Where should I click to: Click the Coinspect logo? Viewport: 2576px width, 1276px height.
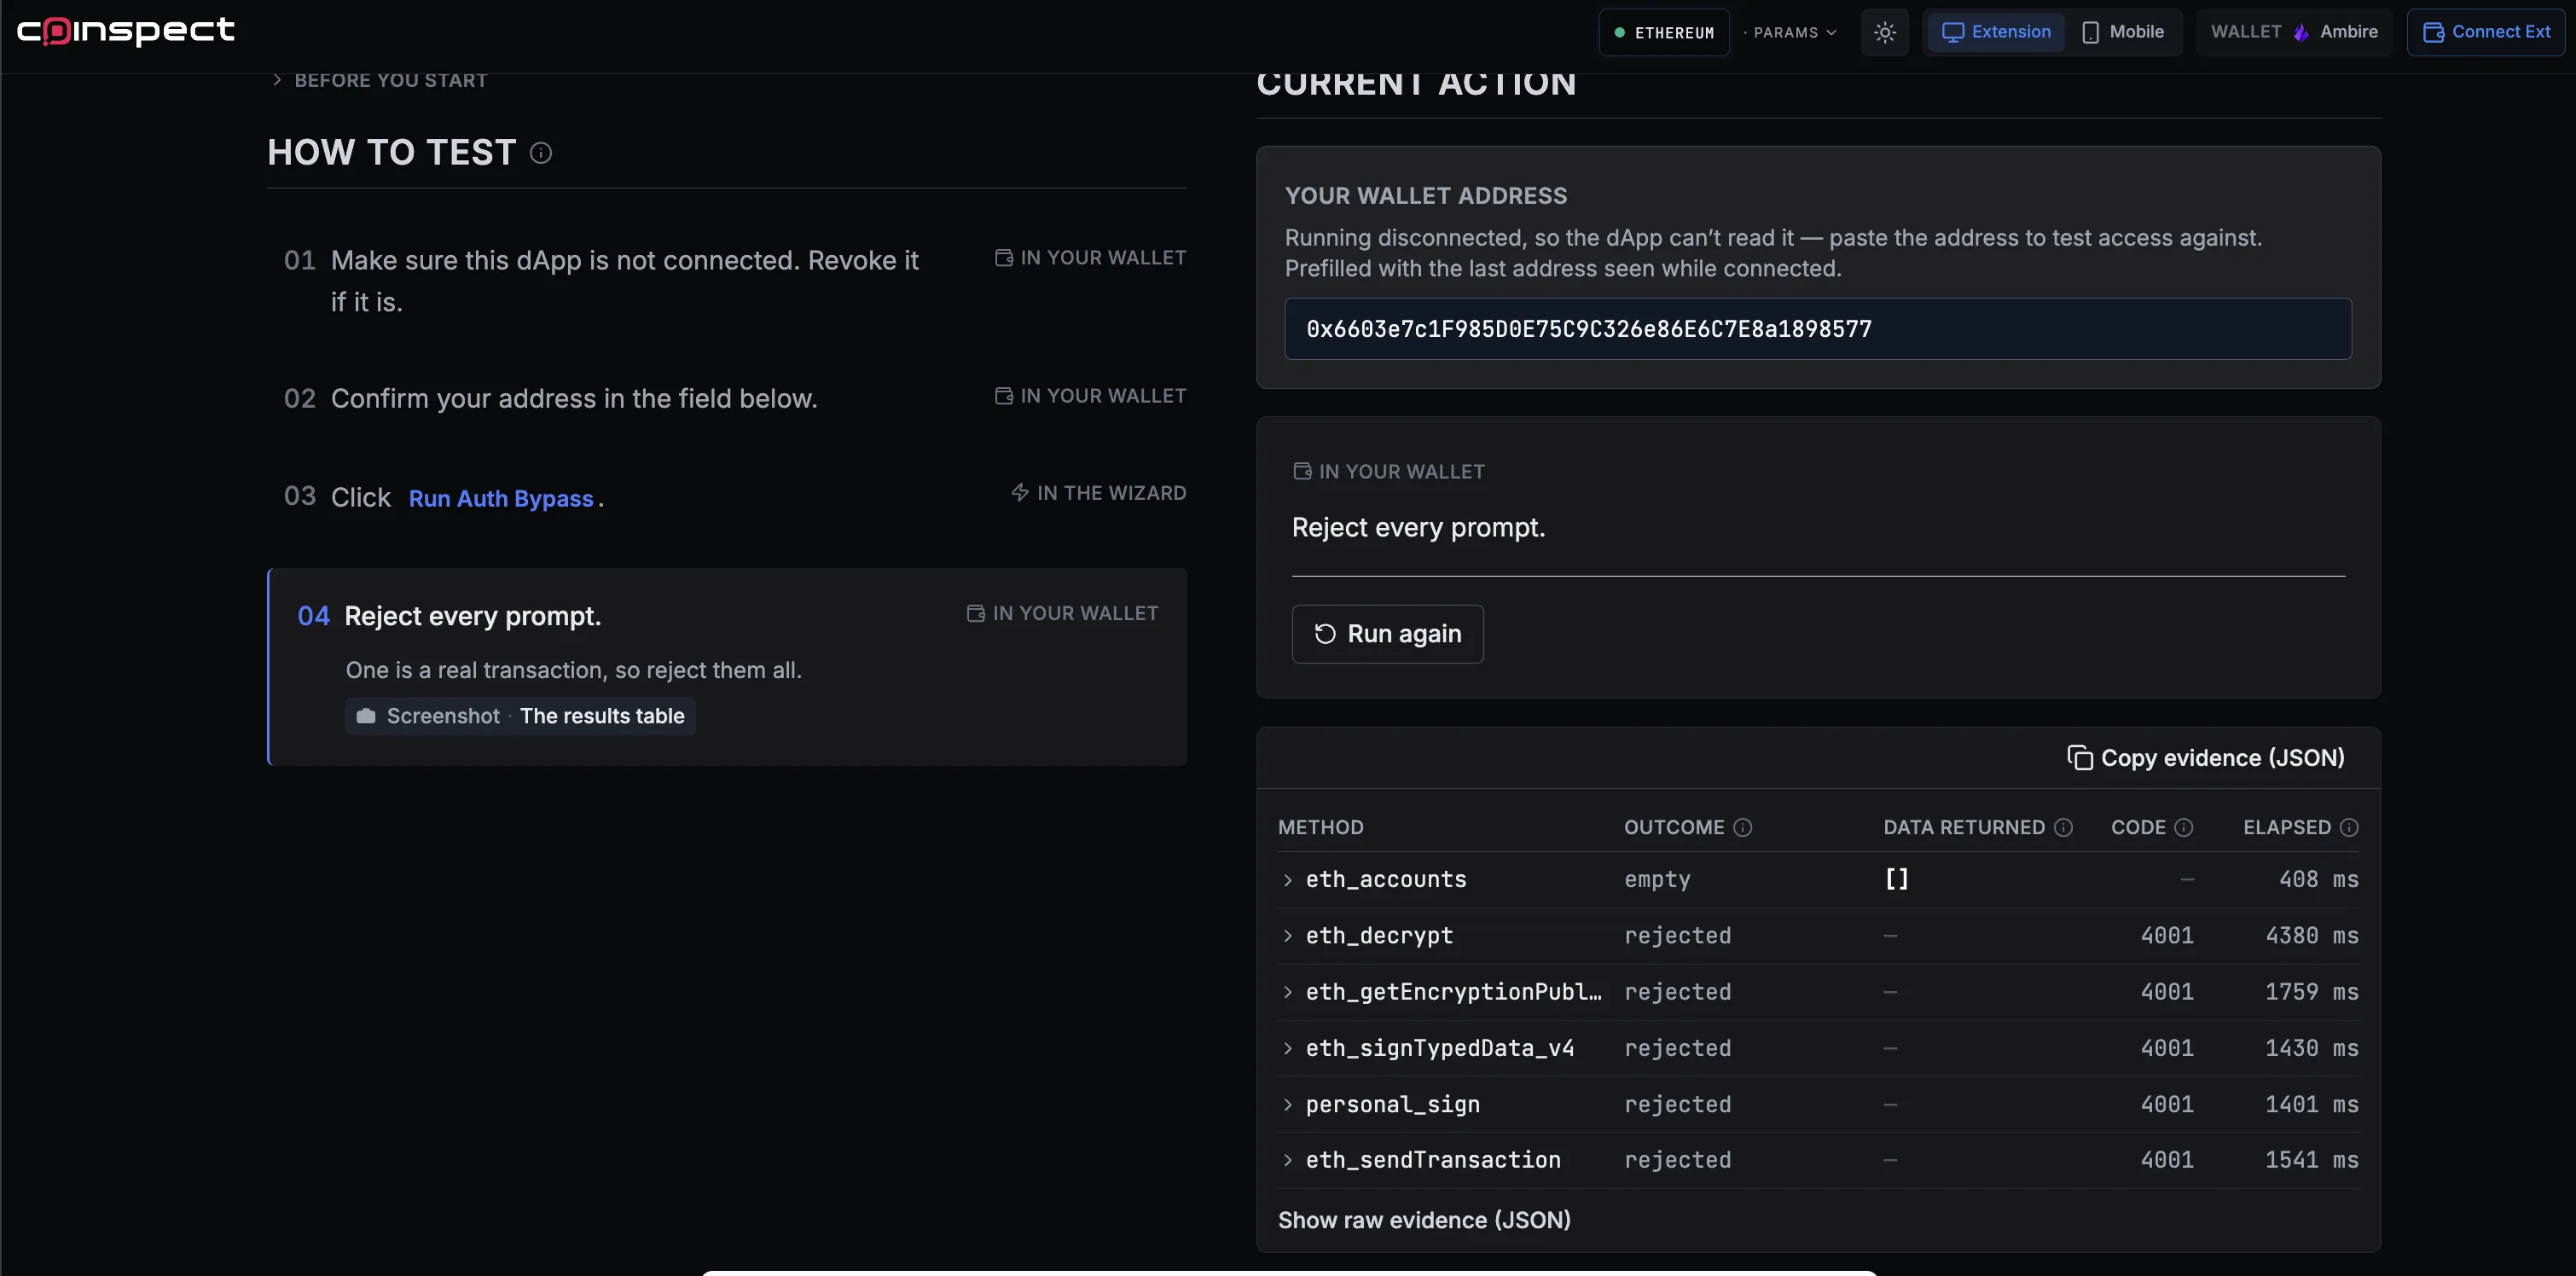(x=126, y=31)
